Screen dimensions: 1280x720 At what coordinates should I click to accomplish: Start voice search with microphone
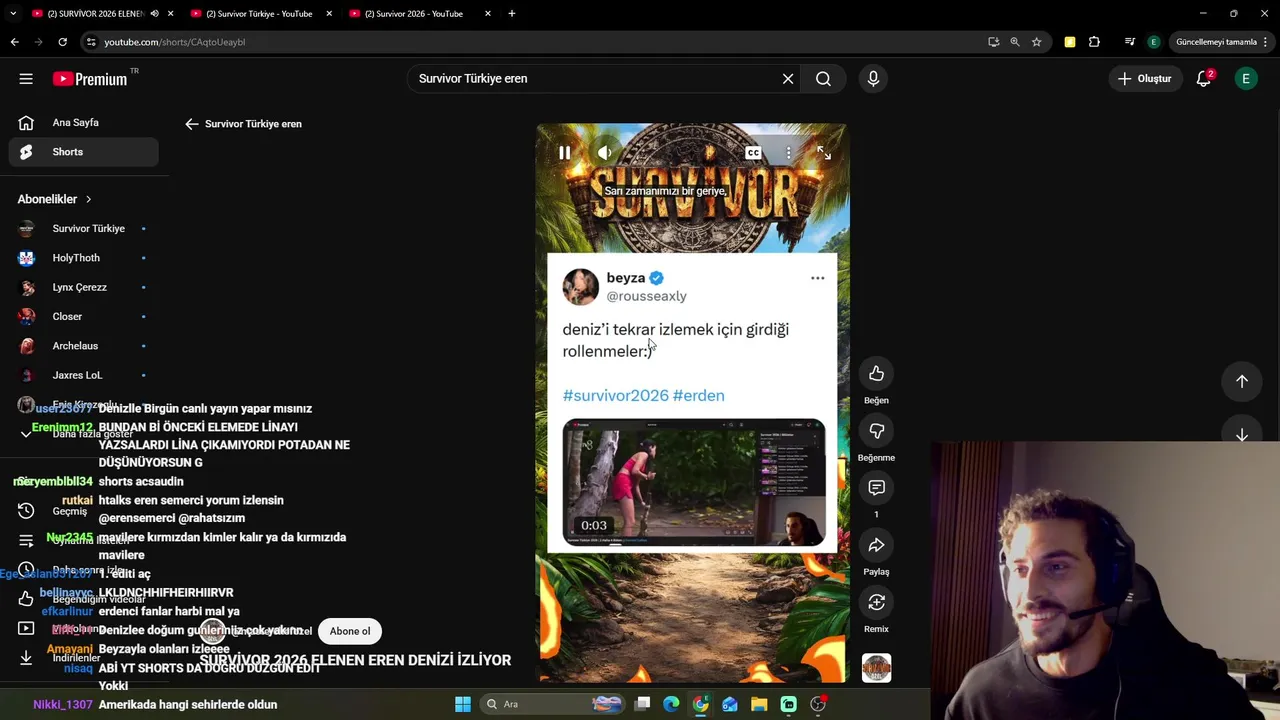[x=873, y=79]
